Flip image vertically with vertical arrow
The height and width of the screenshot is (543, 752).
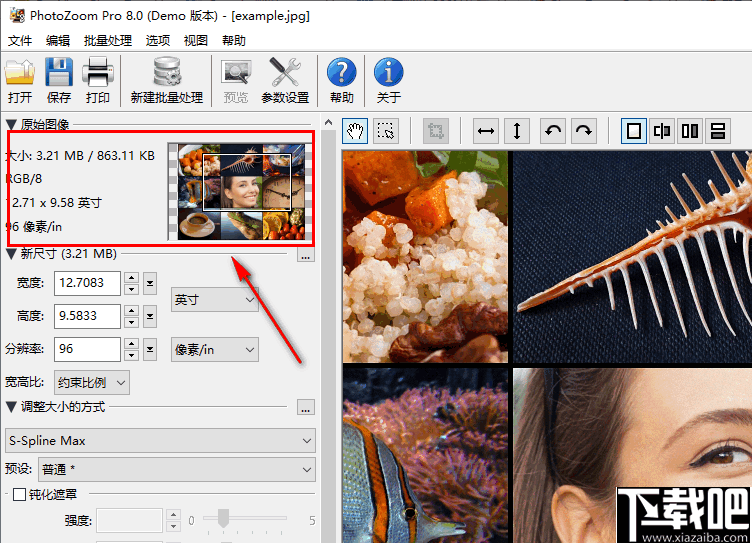517,131
